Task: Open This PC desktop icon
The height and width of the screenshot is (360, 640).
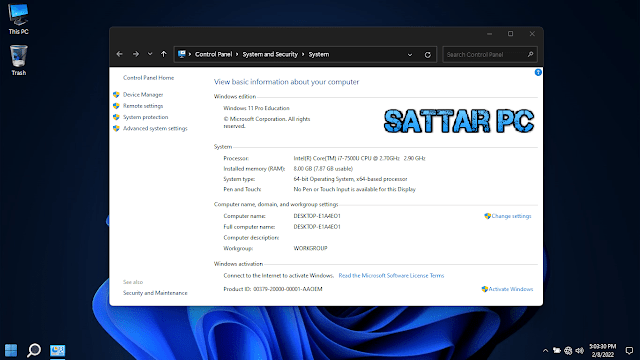Action: coord(18,19)
